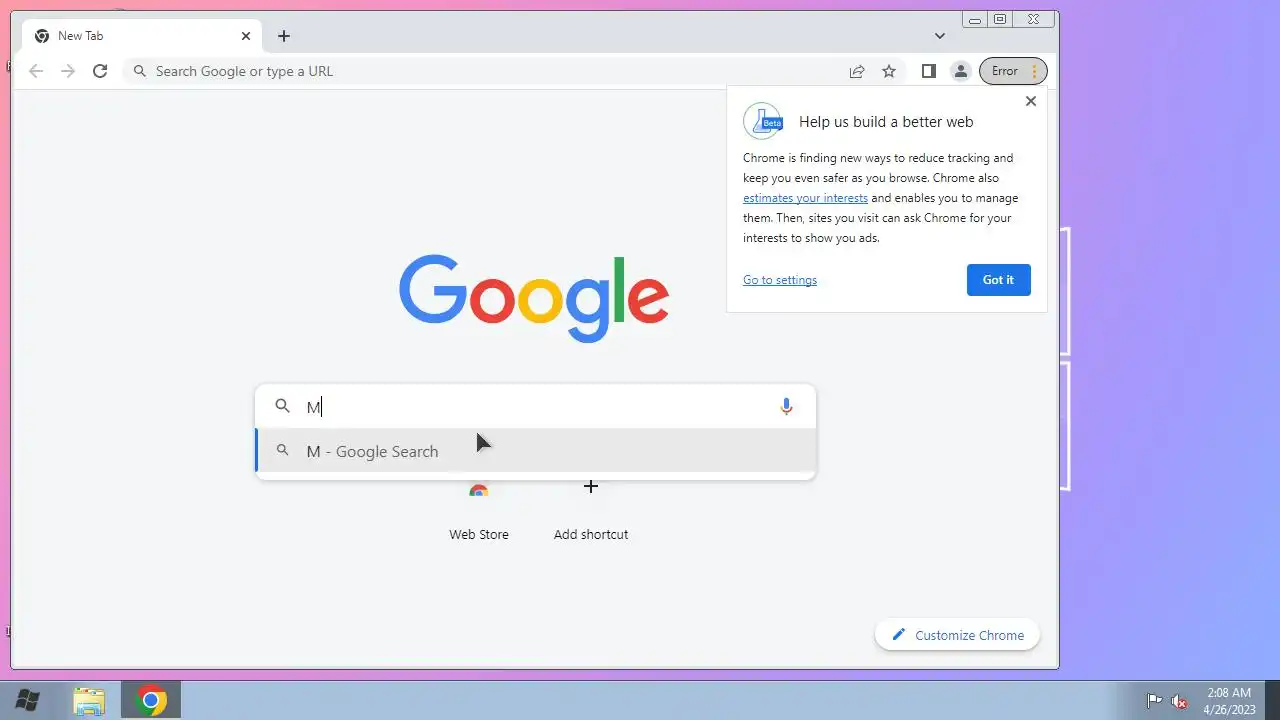Click into the Google search box

(x=536, y=407)
